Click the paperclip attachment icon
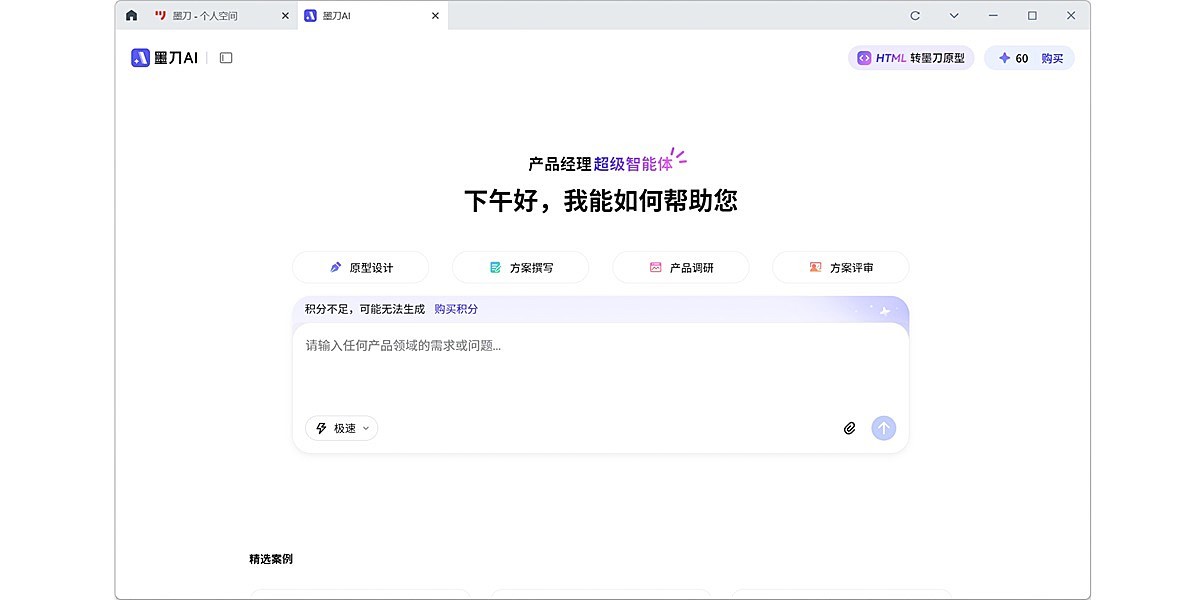The width and height of the screenshot is (1200, 600). pos(849,428)
